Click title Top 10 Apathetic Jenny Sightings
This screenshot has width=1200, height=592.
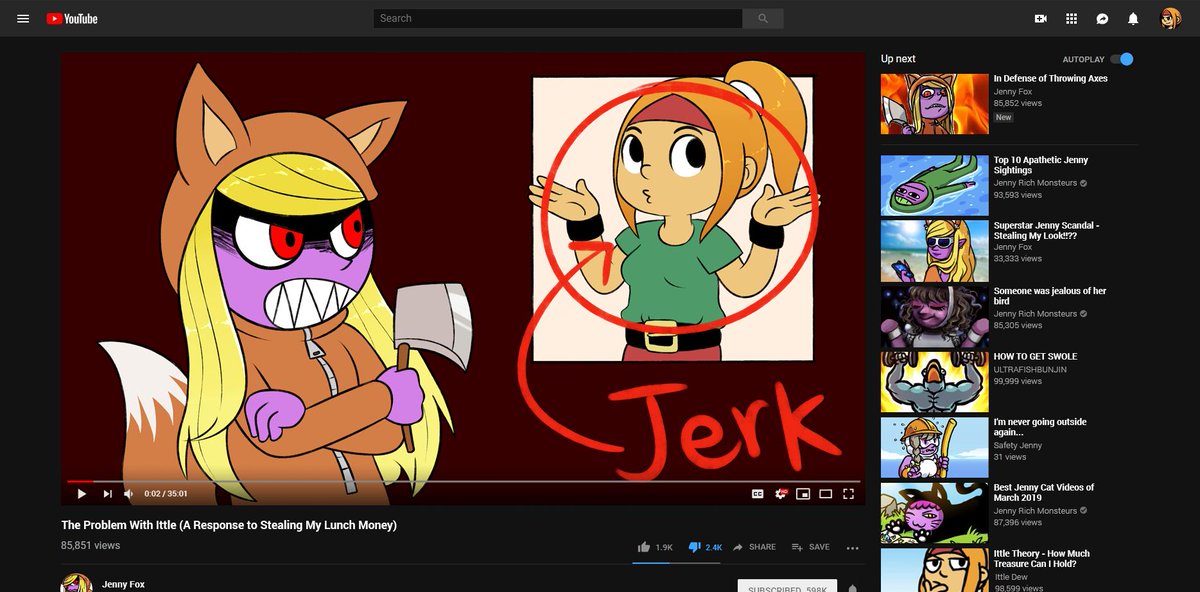1041,165
